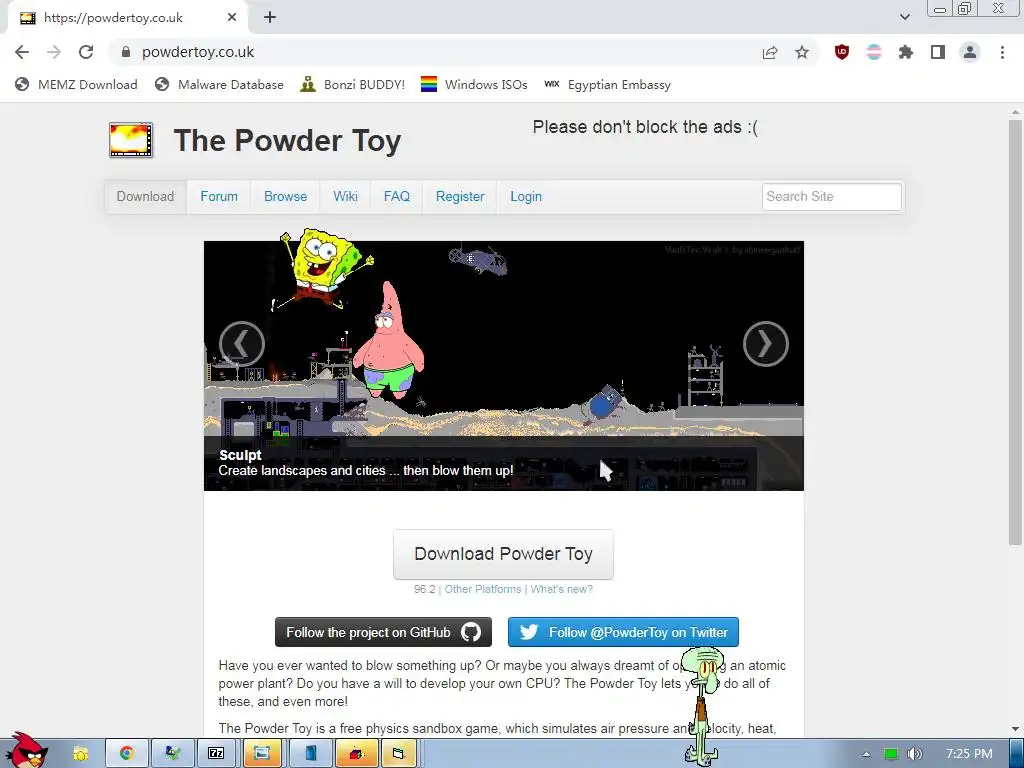Viewport: 1024px width, 768px height.
Task: Show previous slide in the carousel
Action: 242,344
